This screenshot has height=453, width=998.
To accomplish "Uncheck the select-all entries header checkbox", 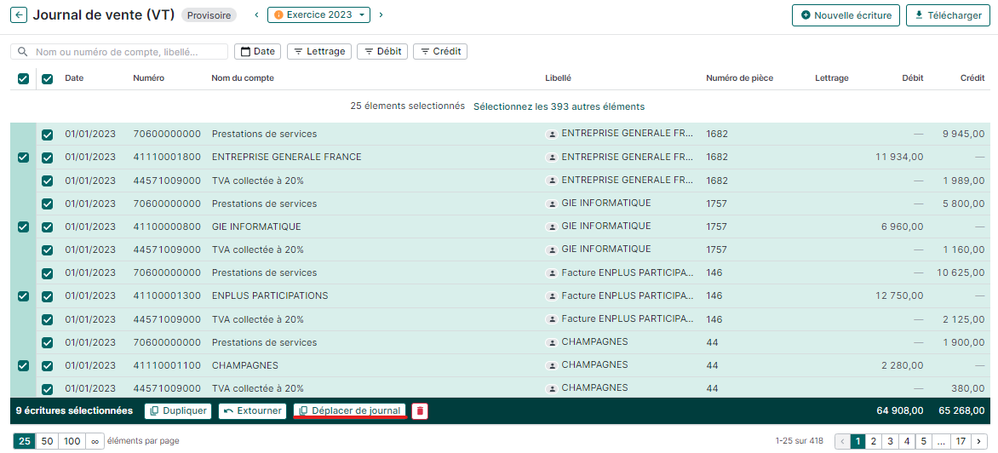I will (x=23, y=79).
